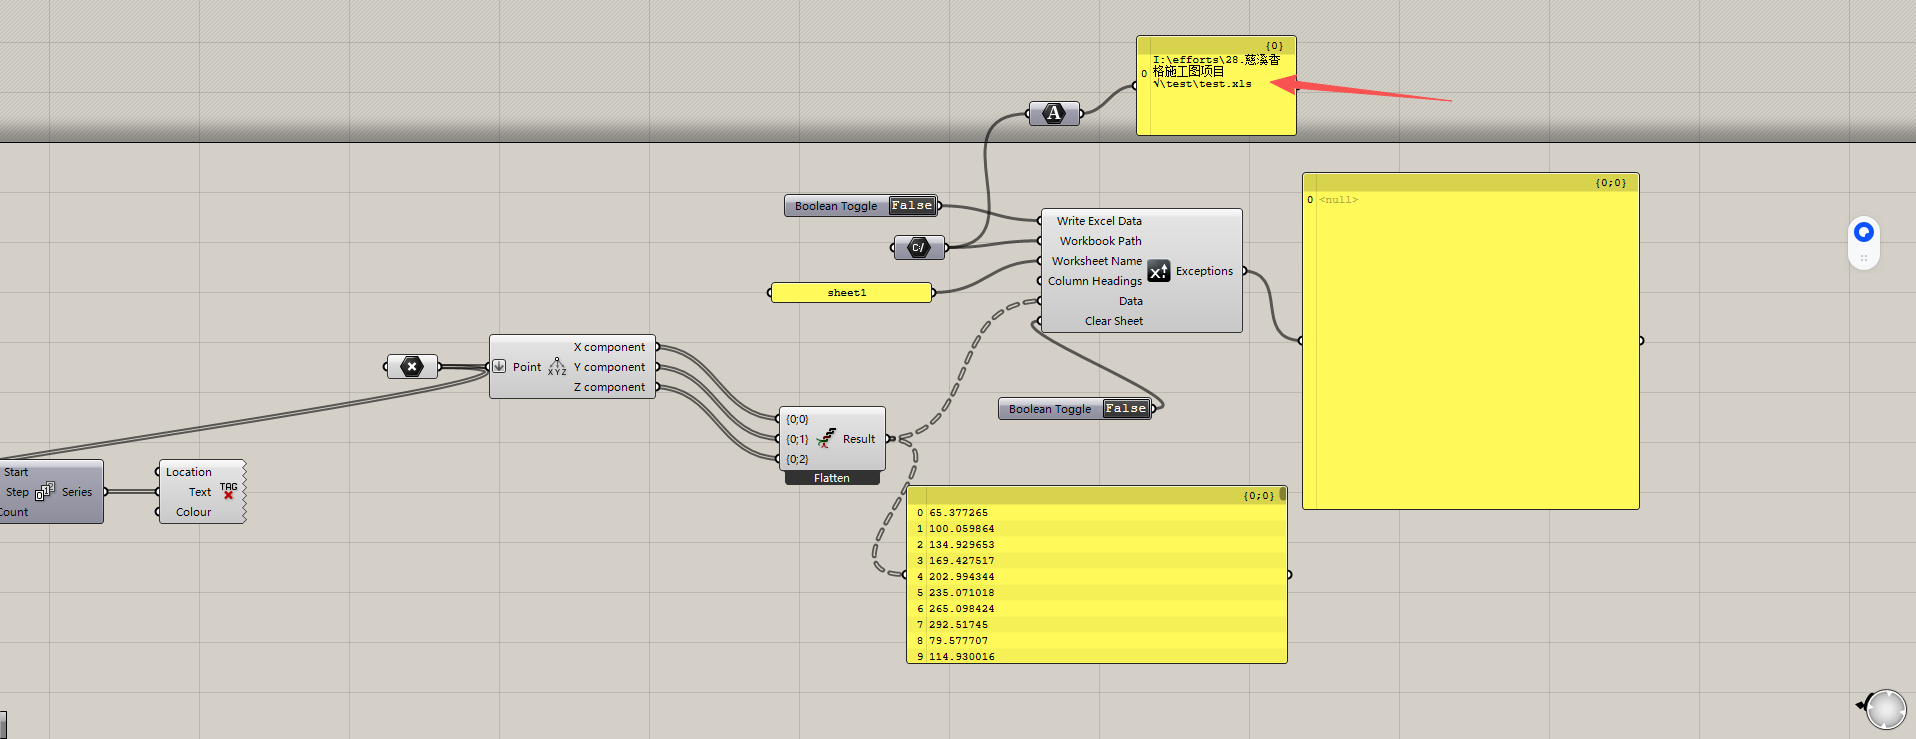The height and width of the screenshot is (739, 1916).
Task: Click the Exceptions output of Write Excel
Action: tap(1204, 271)
